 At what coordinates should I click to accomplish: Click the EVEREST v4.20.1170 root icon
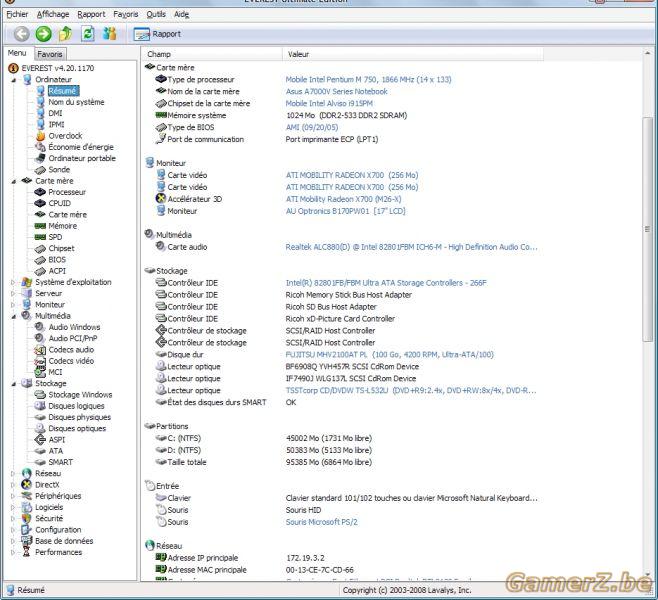click(x=13, y=68)
